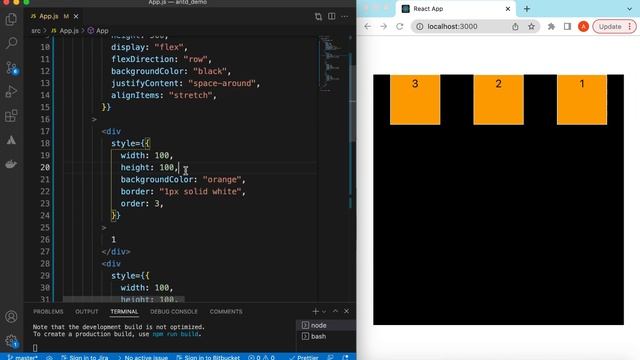Viewport: 640px width, 360px height.
Task: Open the Accounts icon in activity bar
Action: 11,316
